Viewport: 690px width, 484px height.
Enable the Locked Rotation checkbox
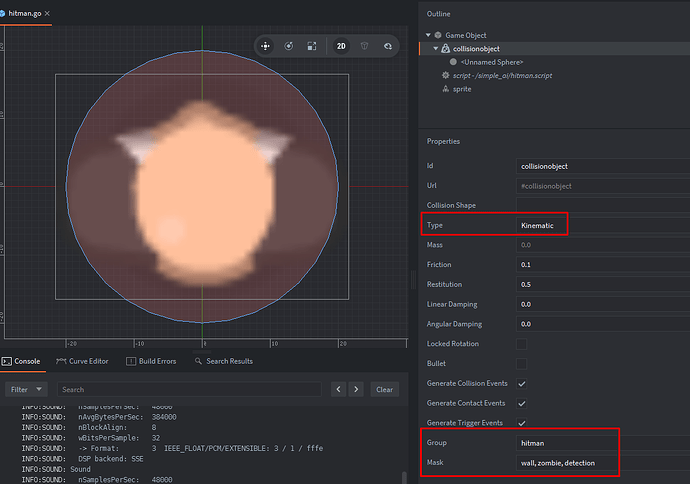[521, 344]
